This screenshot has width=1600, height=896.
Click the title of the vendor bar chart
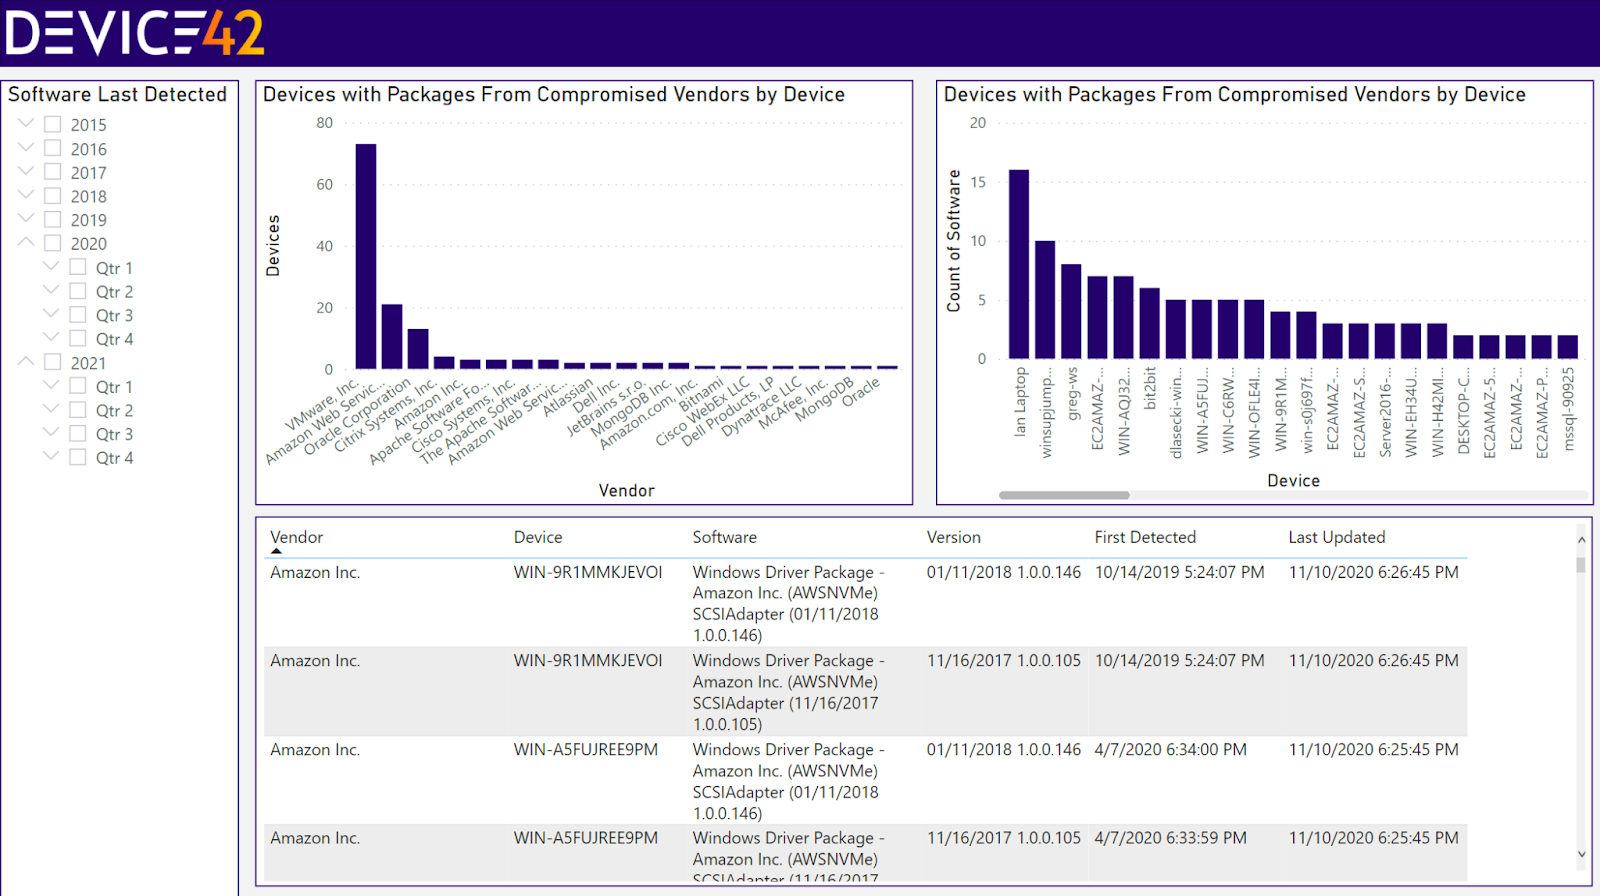[x=554, y=94]
